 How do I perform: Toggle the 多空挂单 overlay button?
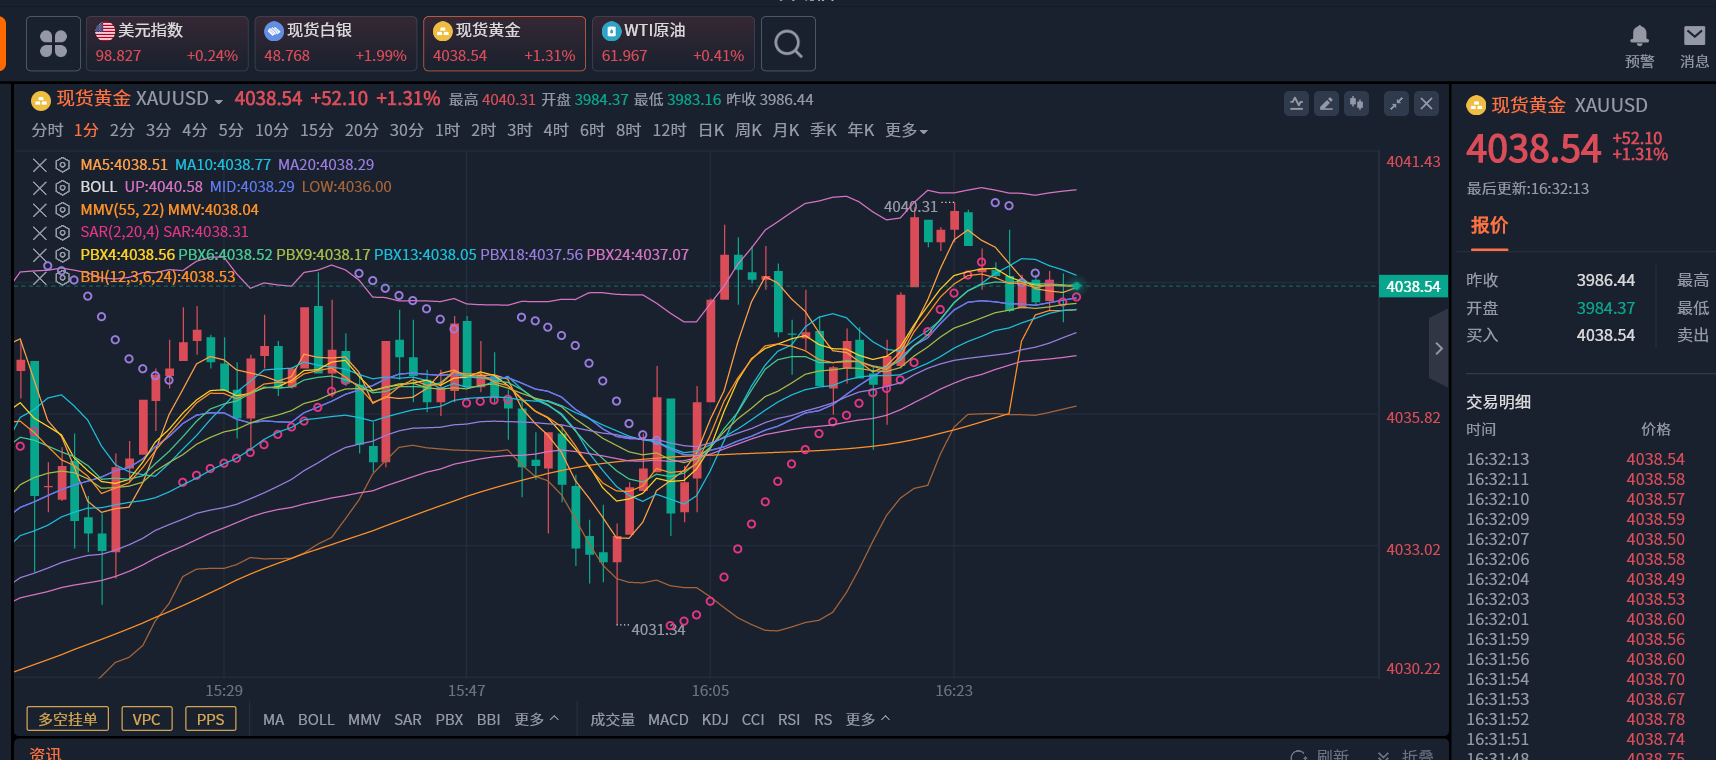(x=68, y=719)
